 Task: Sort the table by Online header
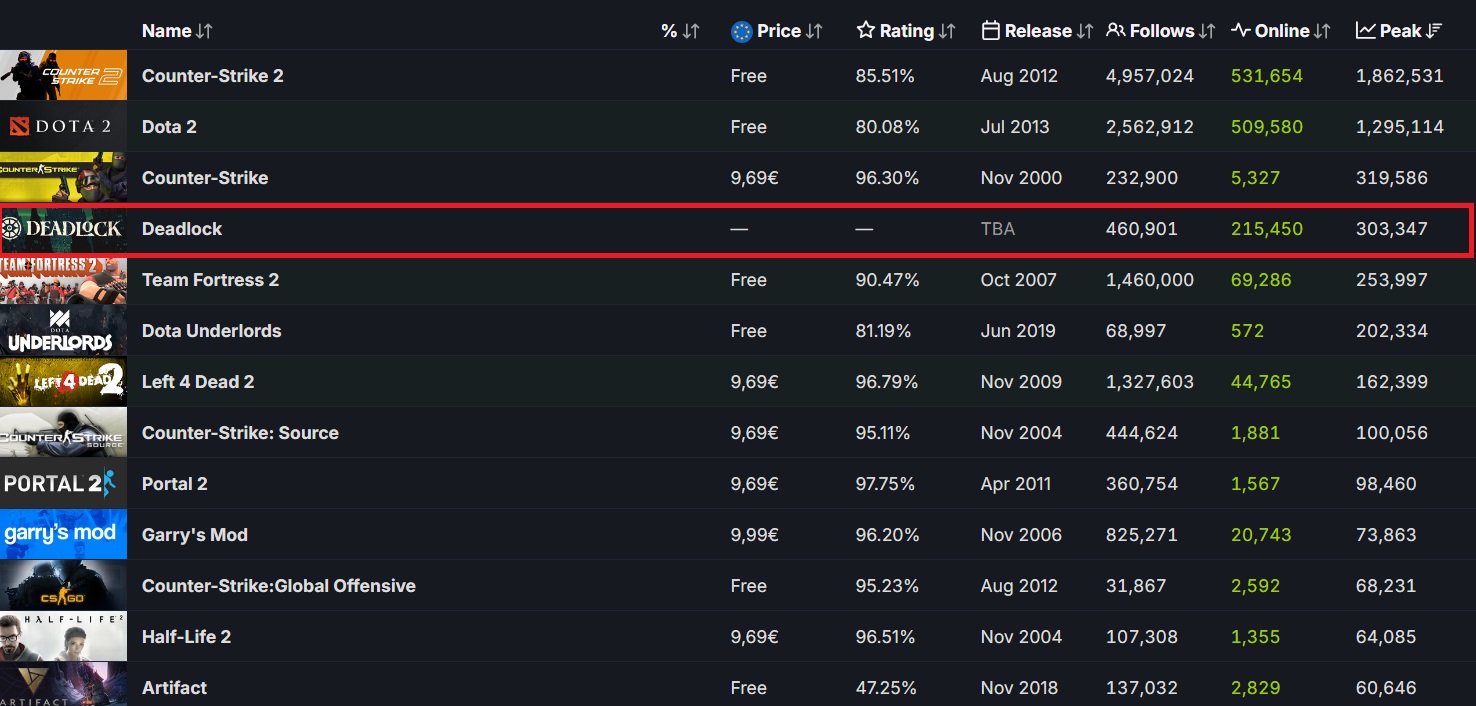tap(1281, 31)
